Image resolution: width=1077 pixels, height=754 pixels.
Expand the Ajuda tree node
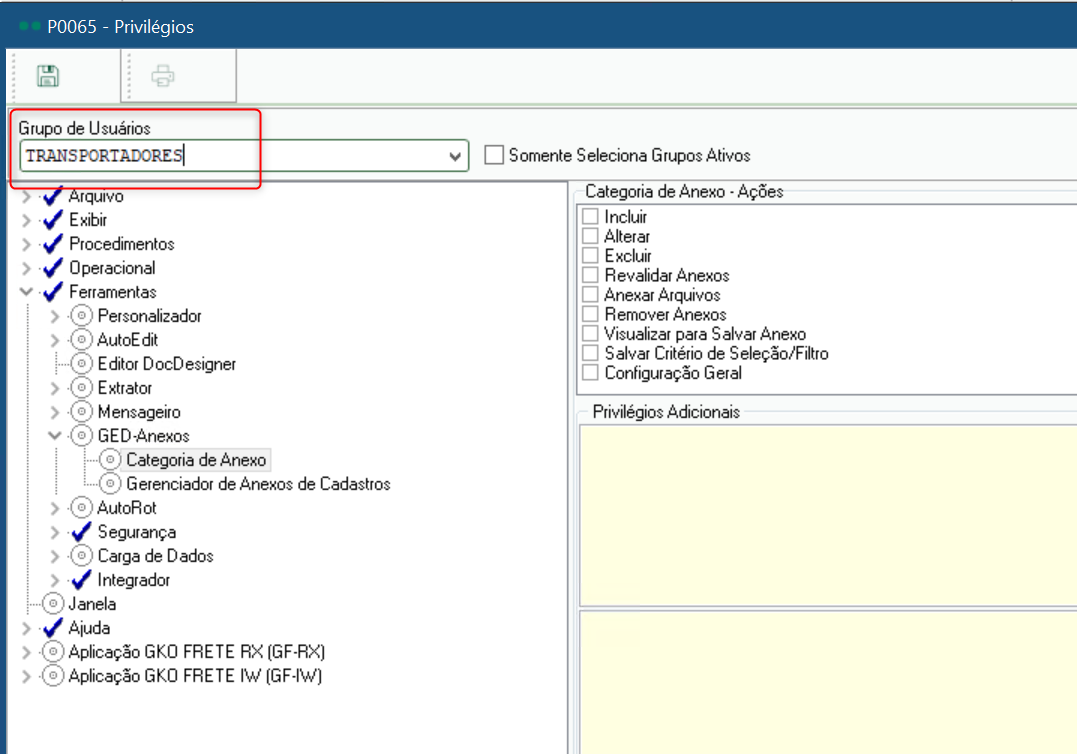point(26,628)
